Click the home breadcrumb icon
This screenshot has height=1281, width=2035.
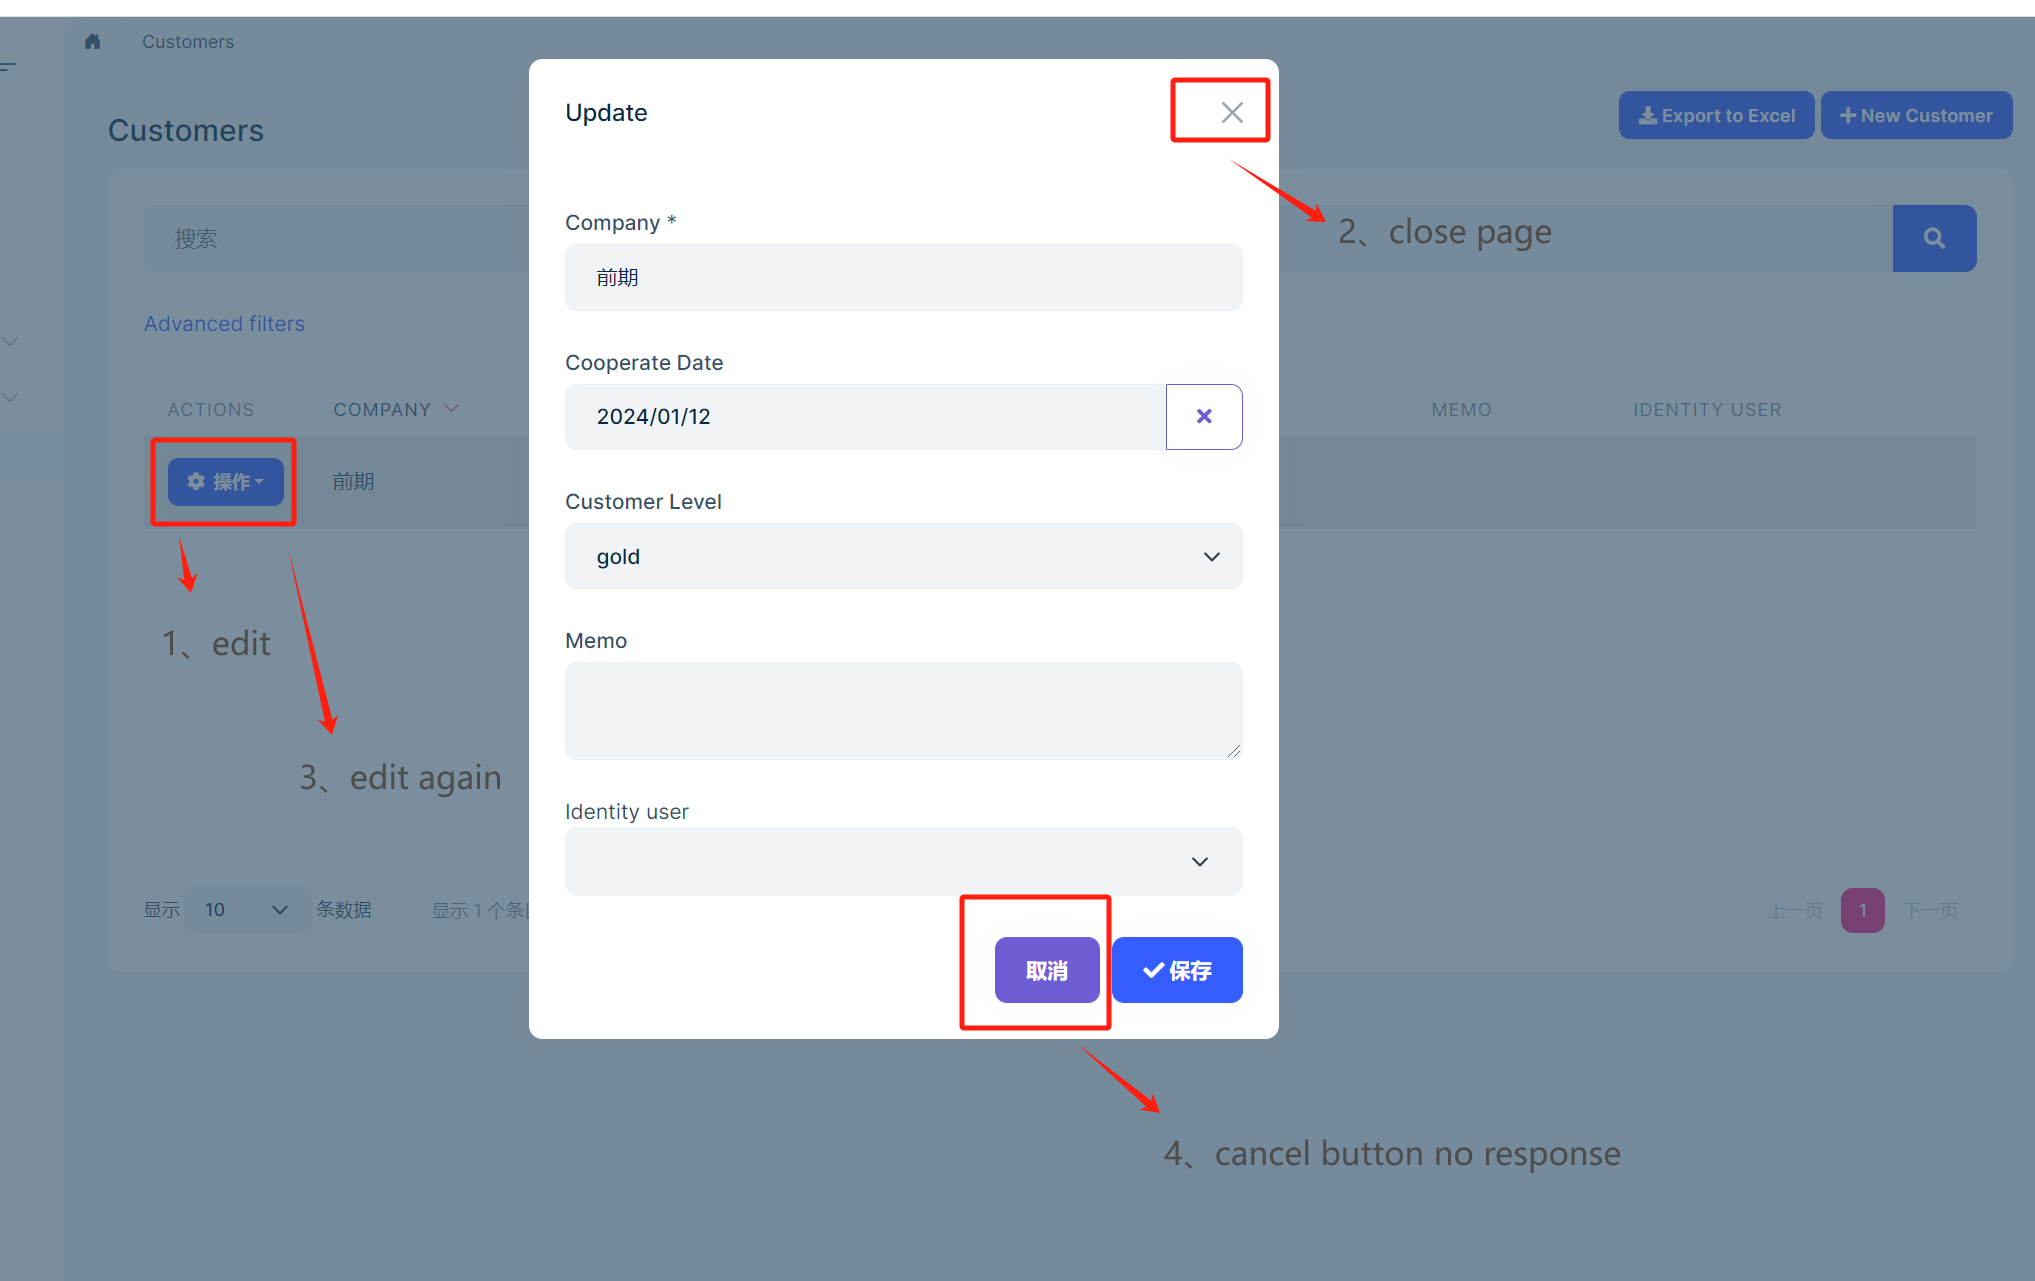click(x=93, y=42)
